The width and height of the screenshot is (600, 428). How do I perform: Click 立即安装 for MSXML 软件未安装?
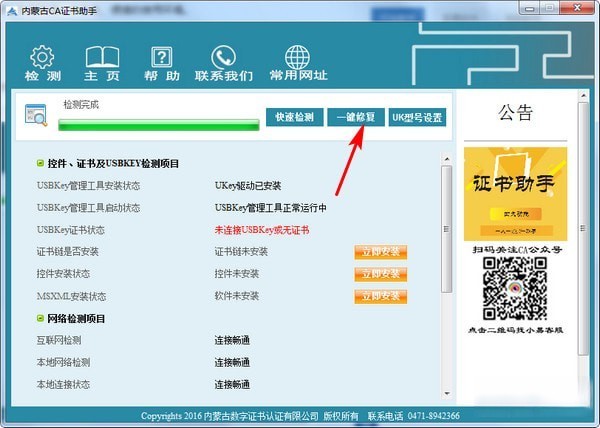(380, 296)
